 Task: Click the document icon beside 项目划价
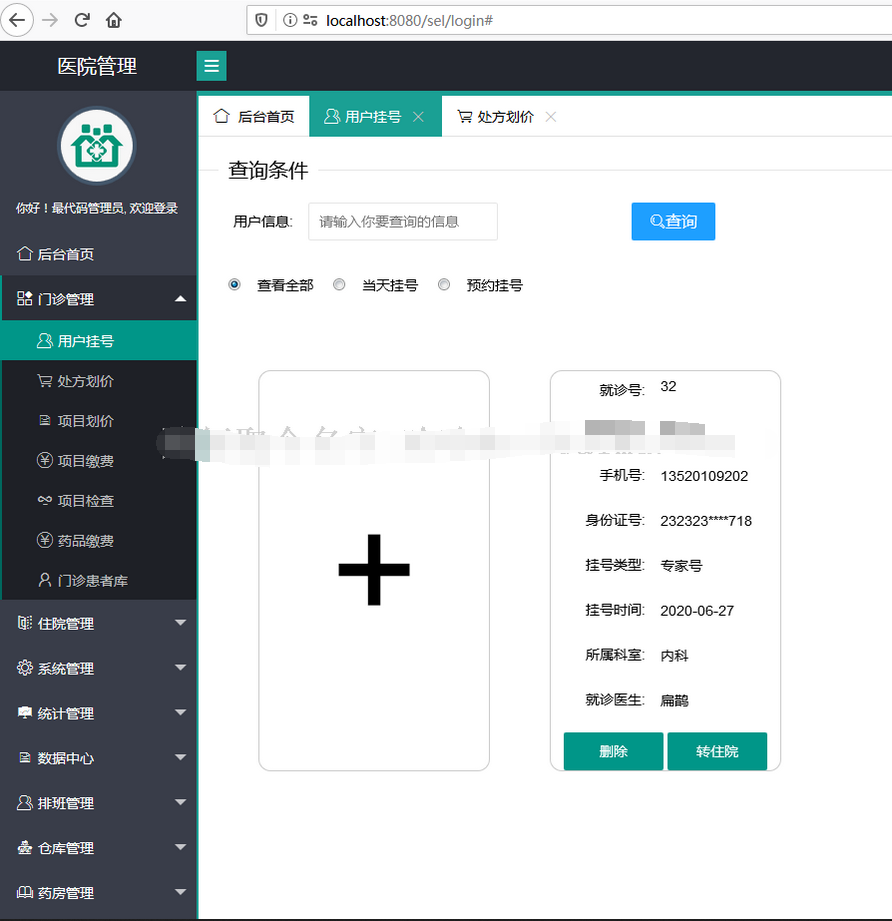coord(45,421)
